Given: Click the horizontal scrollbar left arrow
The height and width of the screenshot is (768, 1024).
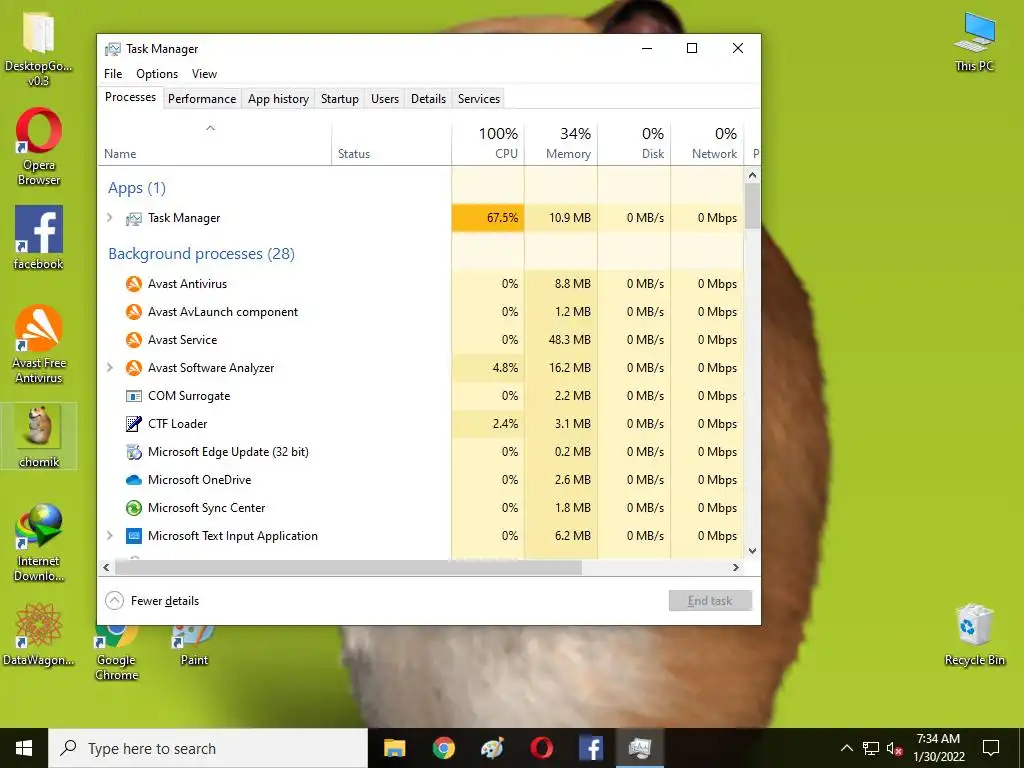Looking at the screenshot, I should [x=106, y=568].
